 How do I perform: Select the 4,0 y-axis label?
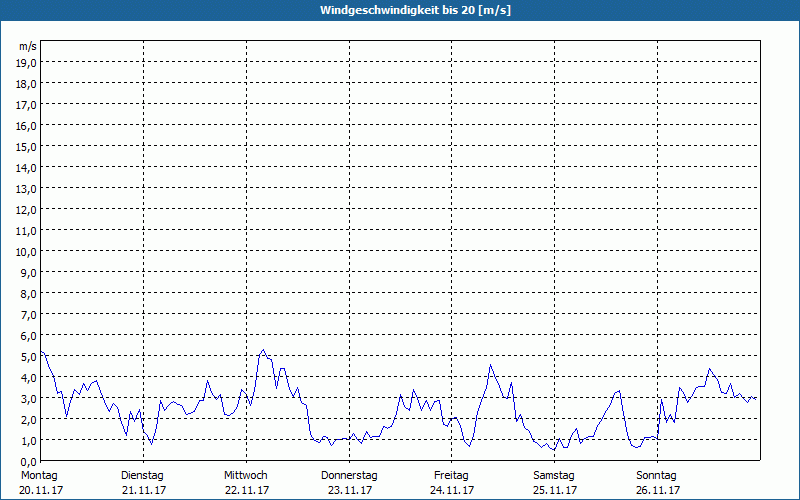[x=29, y=378]
